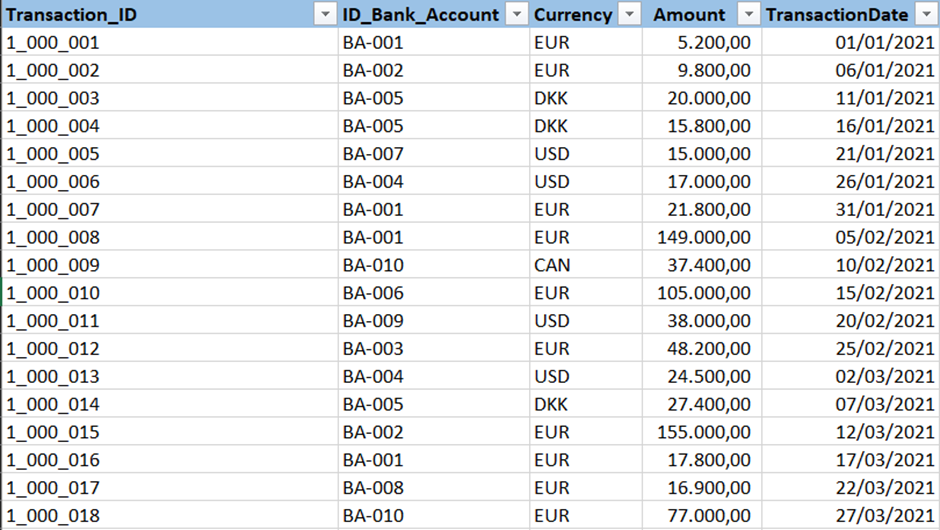This screenshot has width=940, height=530.
Task: Open the Currency column filter dropdown
Action: 629,14
